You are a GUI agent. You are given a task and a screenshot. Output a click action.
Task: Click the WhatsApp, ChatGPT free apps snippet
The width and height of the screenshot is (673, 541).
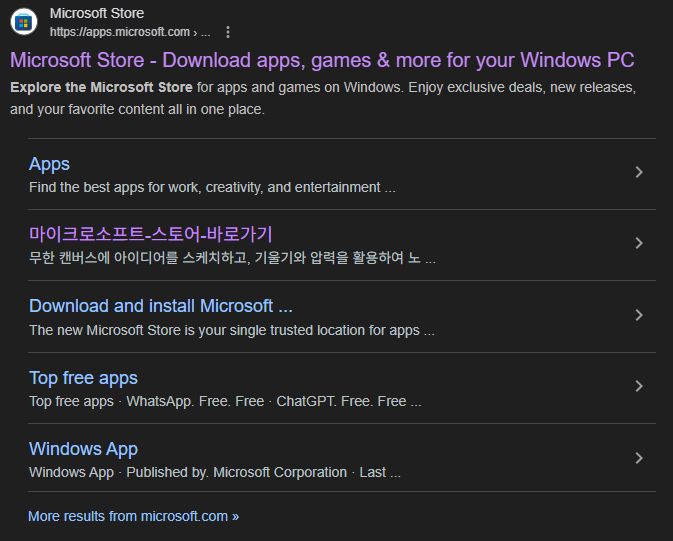[x=225, y=401]
